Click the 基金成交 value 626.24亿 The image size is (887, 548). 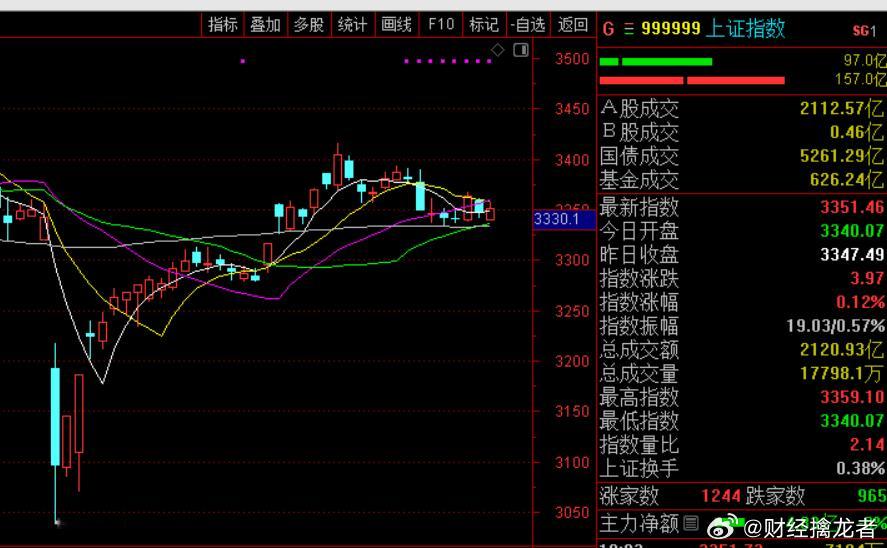(x=846, y=180)
